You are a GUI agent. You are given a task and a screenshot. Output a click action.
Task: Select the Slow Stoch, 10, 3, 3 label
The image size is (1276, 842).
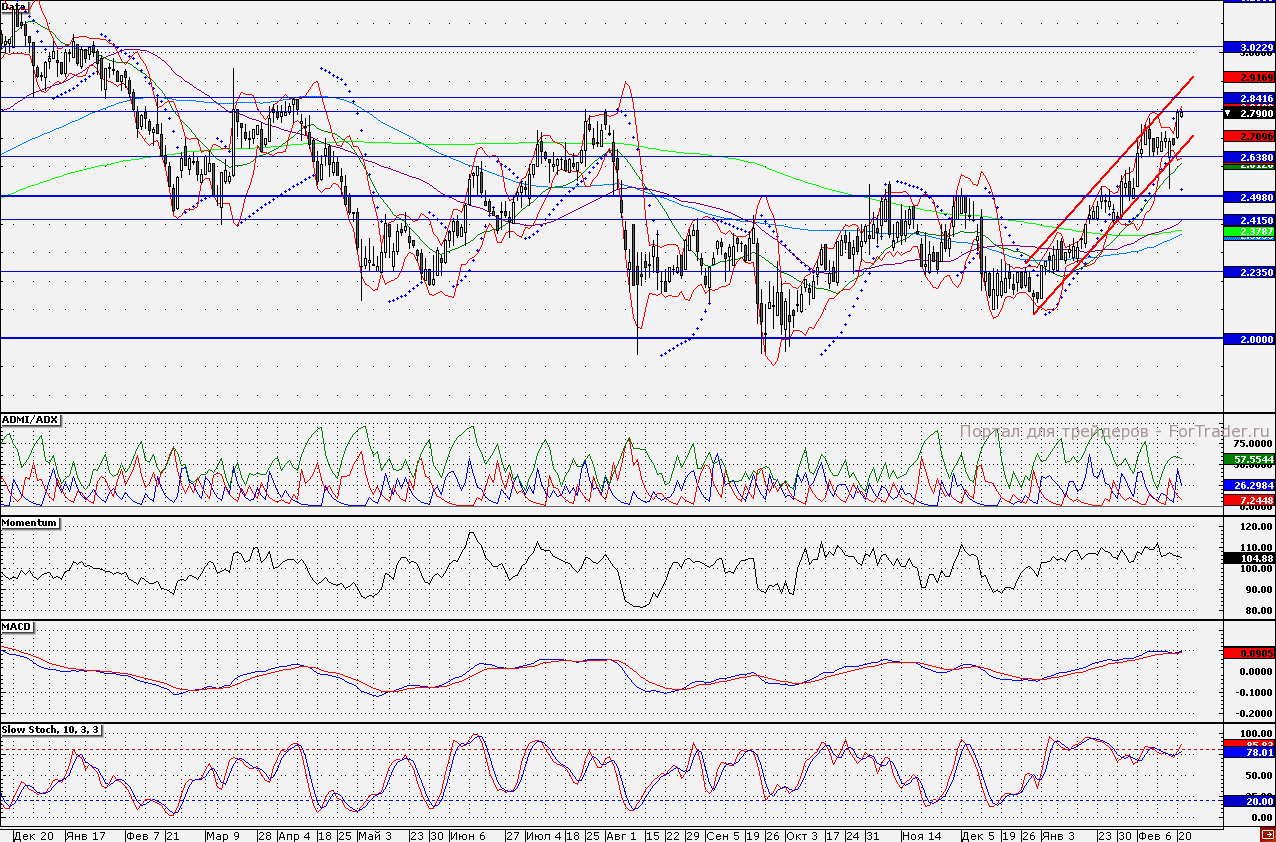click(51, 730)
